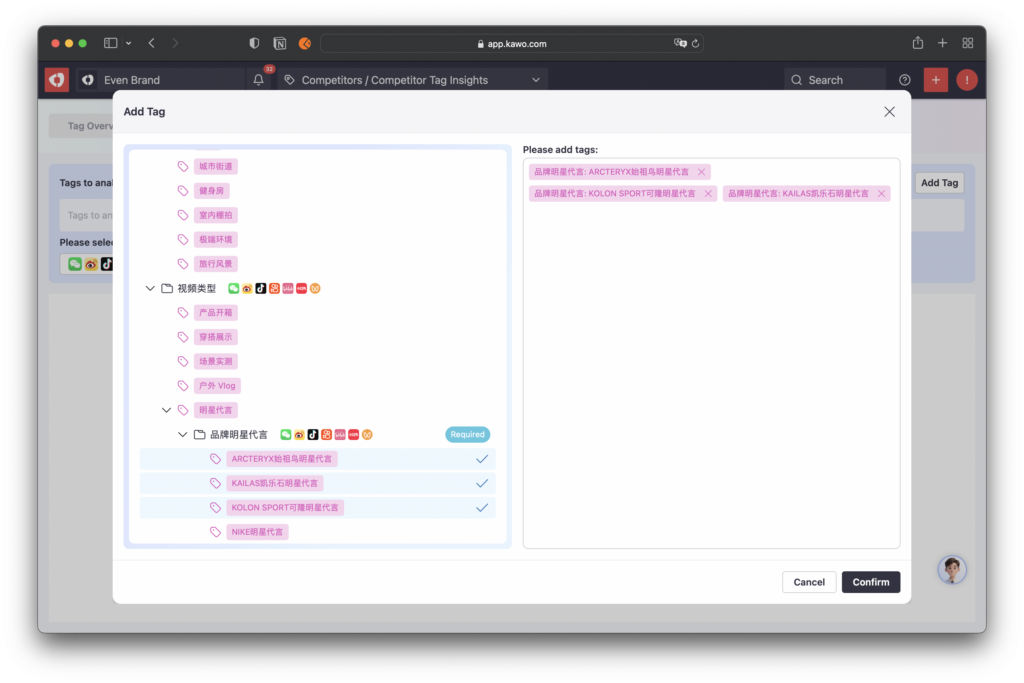The image size is (1024, 683).
Task: Click the Search field
Action: point(835,80)
